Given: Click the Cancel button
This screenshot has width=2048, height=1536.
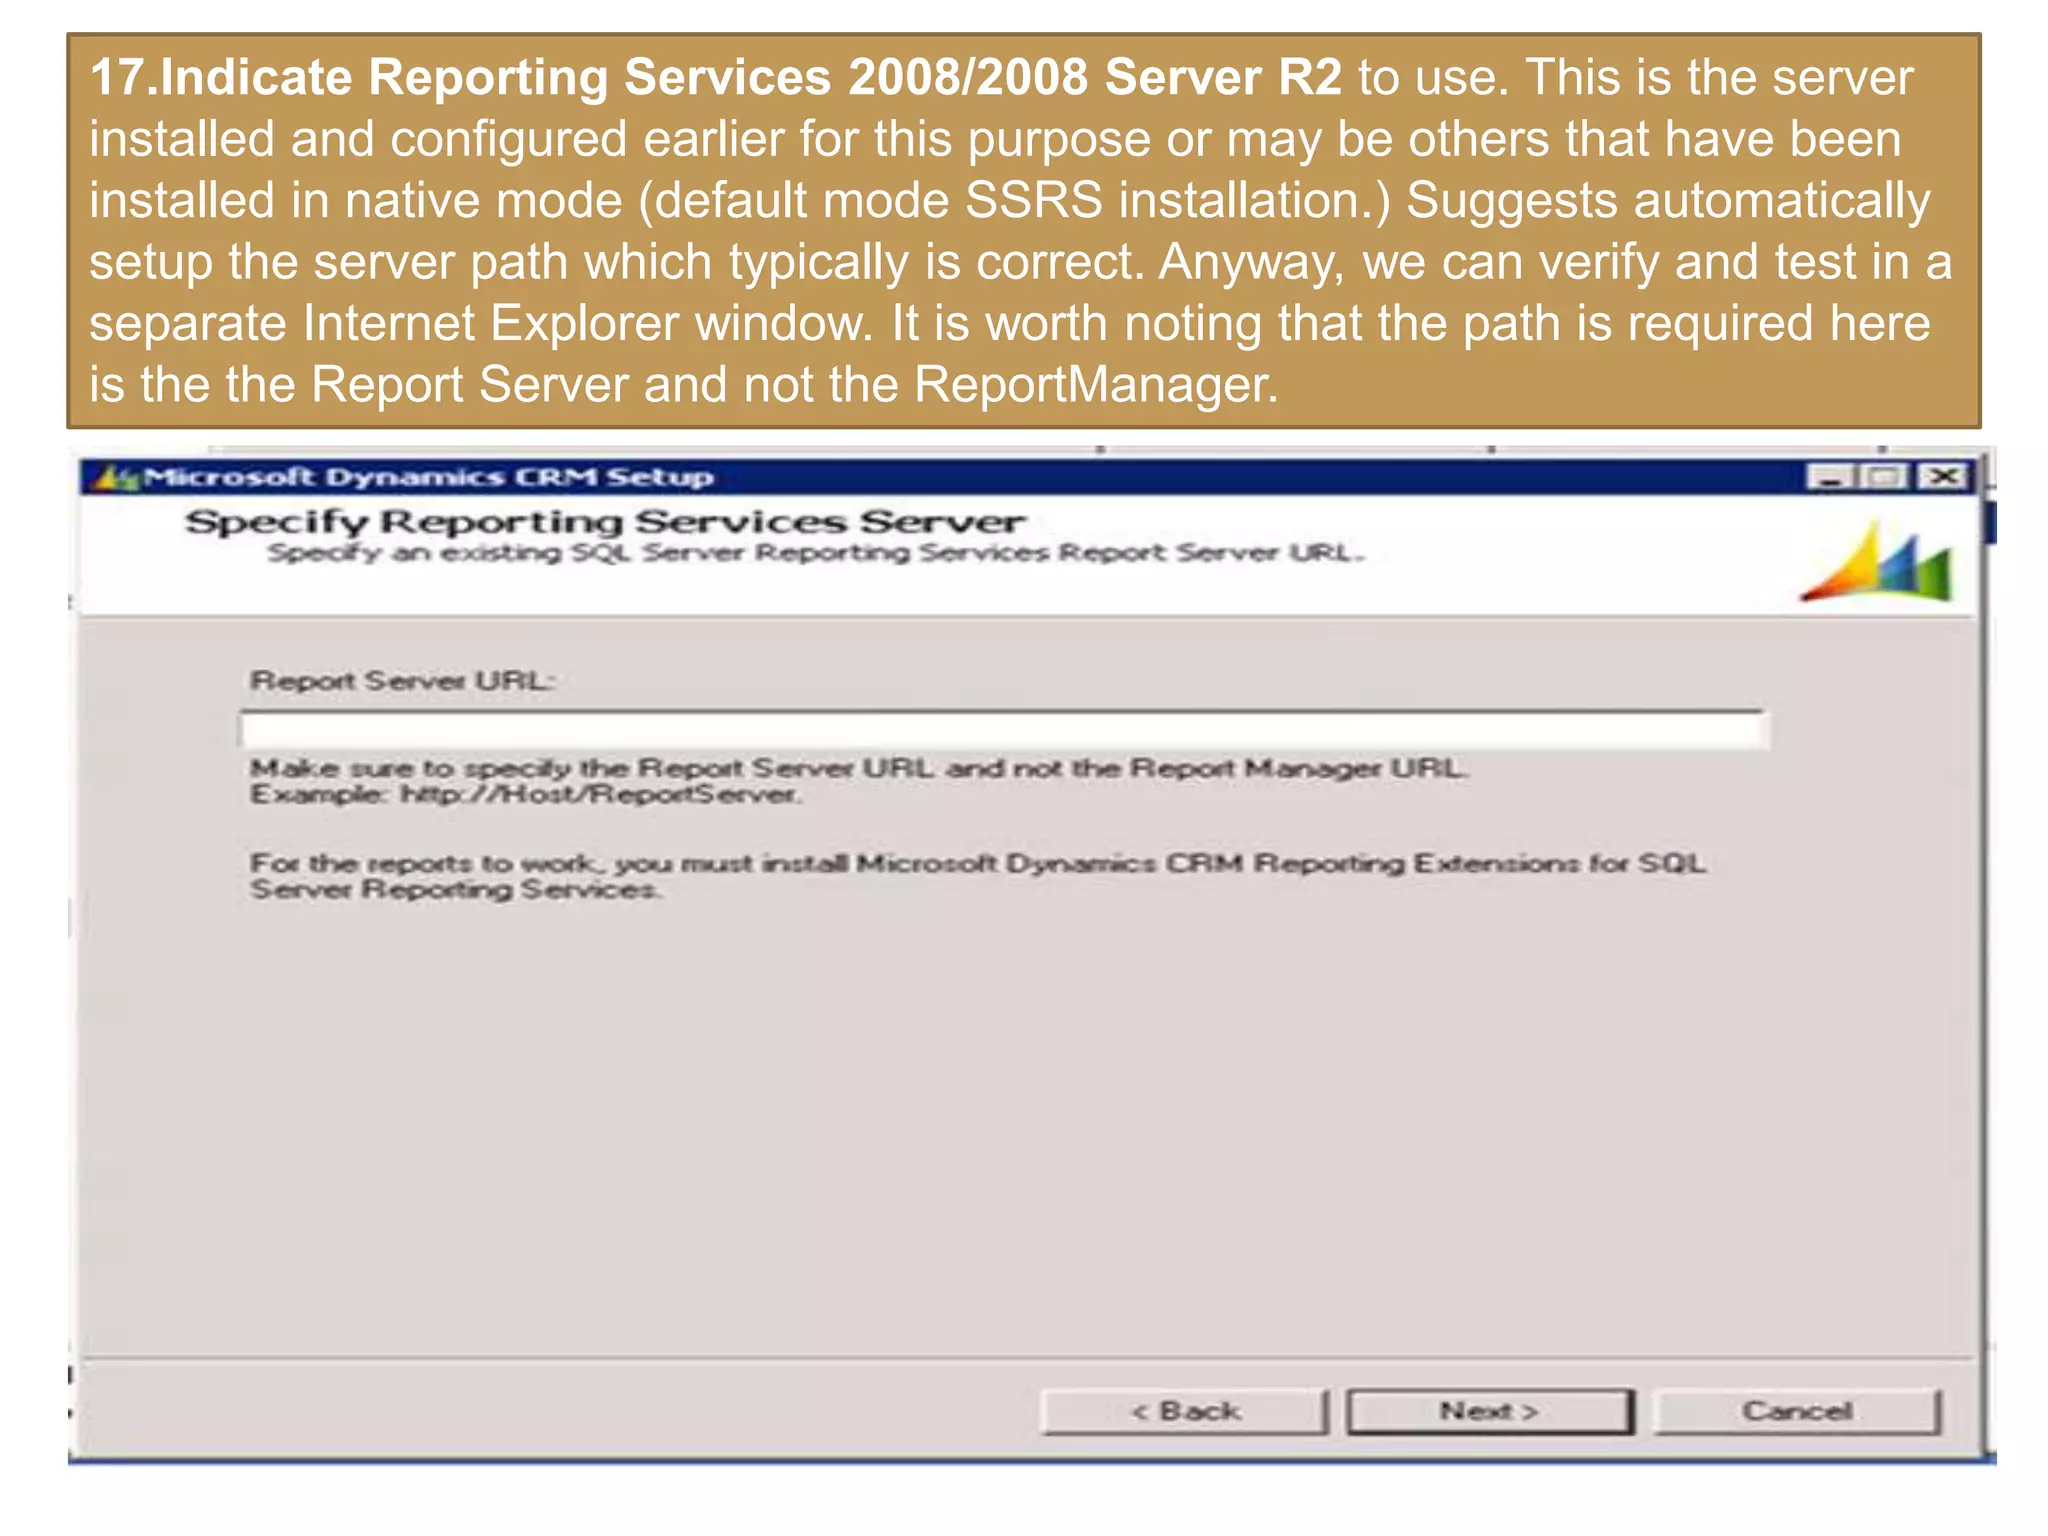Looking at the screenshot, I should tap(1797, 1411).
